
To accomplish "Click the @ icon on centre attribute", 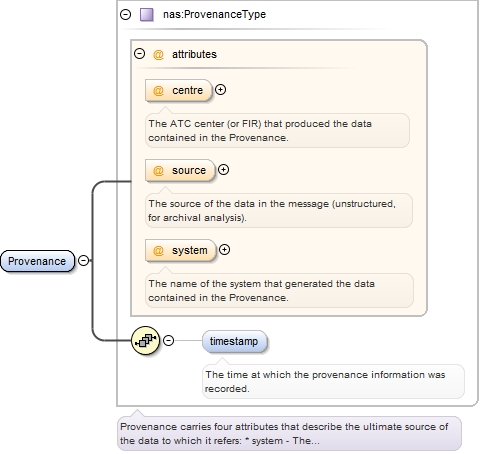I will pyautogui.click(x=158, y=90).
